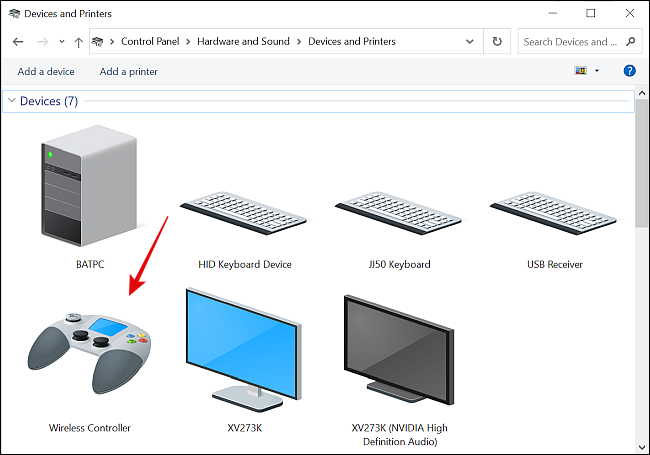Open the address bar history dropdown
Viewport: 650px width, 455px height.
pos(470,41)
